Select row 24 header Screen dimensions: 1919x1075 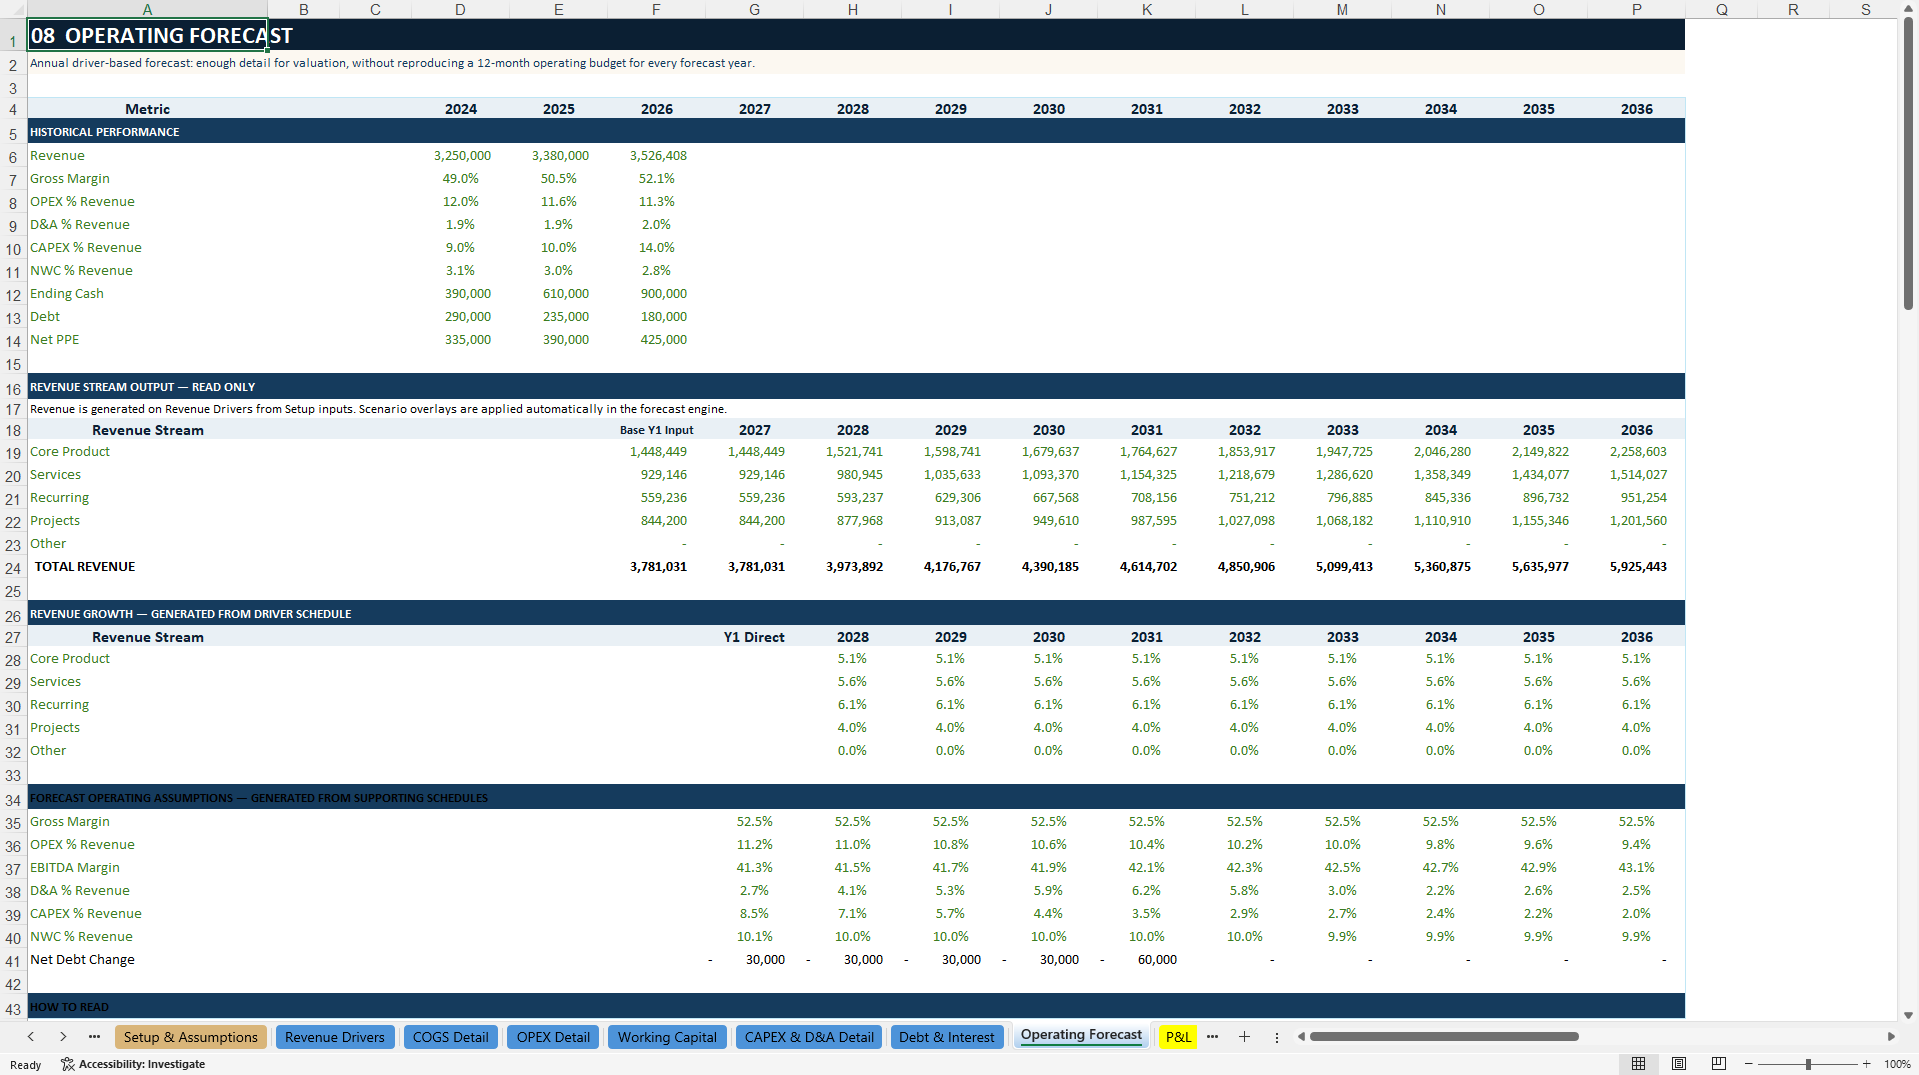[13, 568]
